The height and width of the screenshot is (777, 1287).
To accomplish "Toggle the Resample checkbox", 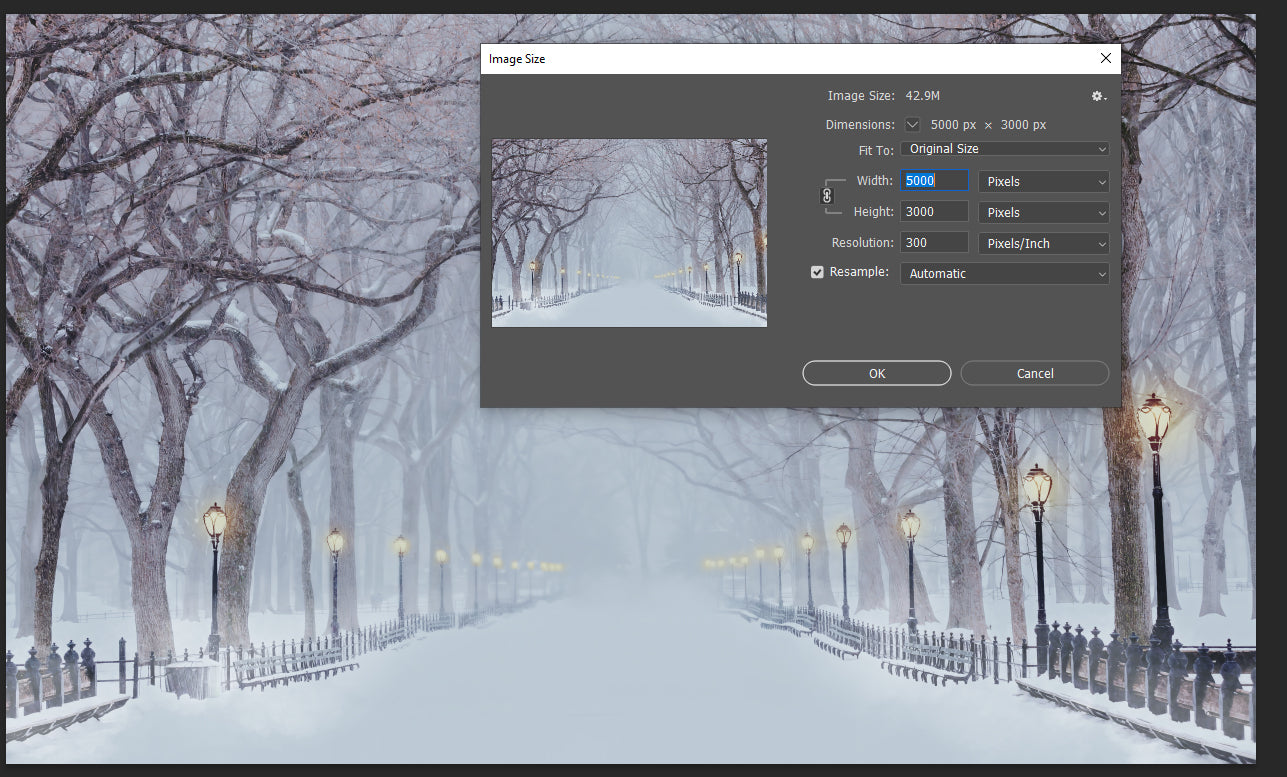I will [x=817, y=272].
